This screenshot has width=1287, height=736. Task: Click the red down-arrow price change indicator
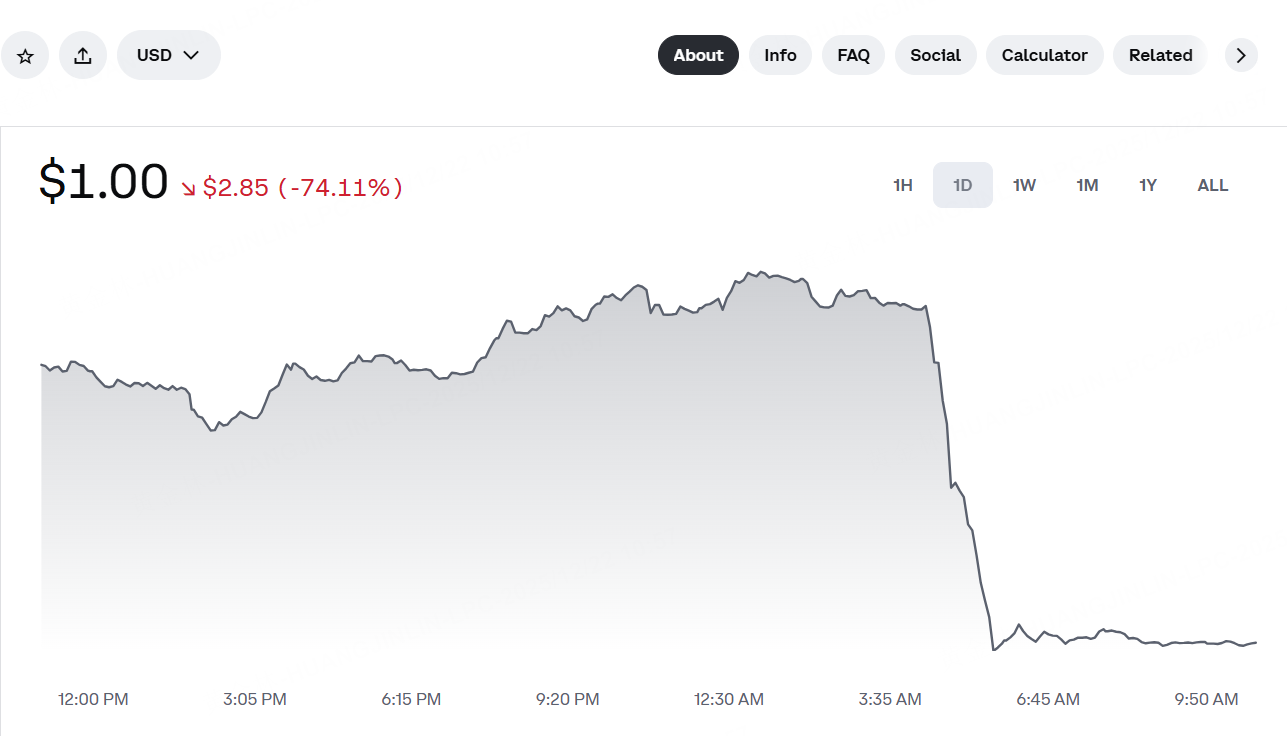point(189,188)
